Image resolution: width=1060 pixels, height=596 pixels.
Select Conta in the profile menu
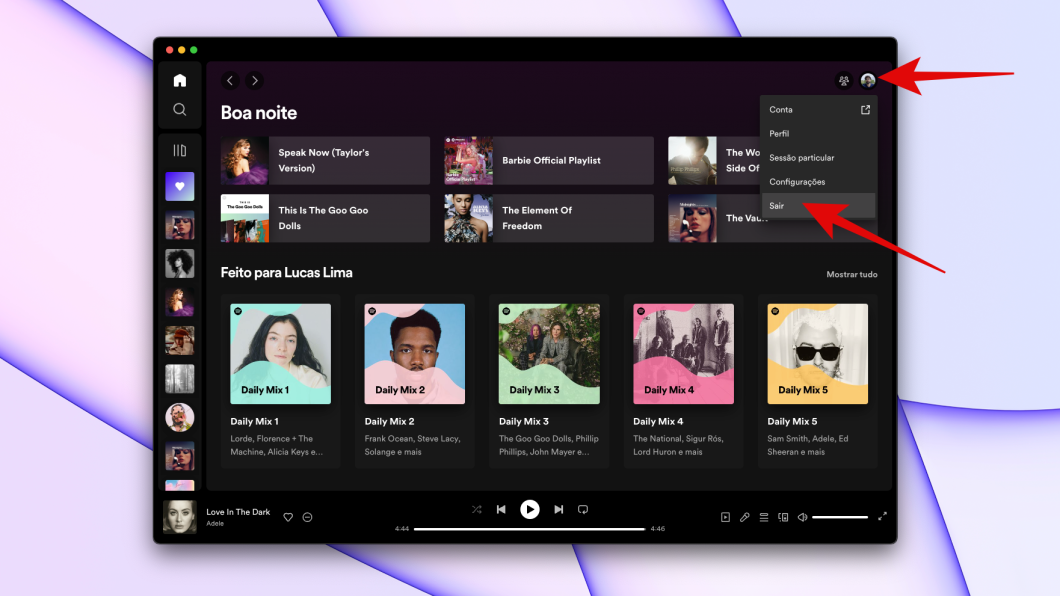click(819, 109)
